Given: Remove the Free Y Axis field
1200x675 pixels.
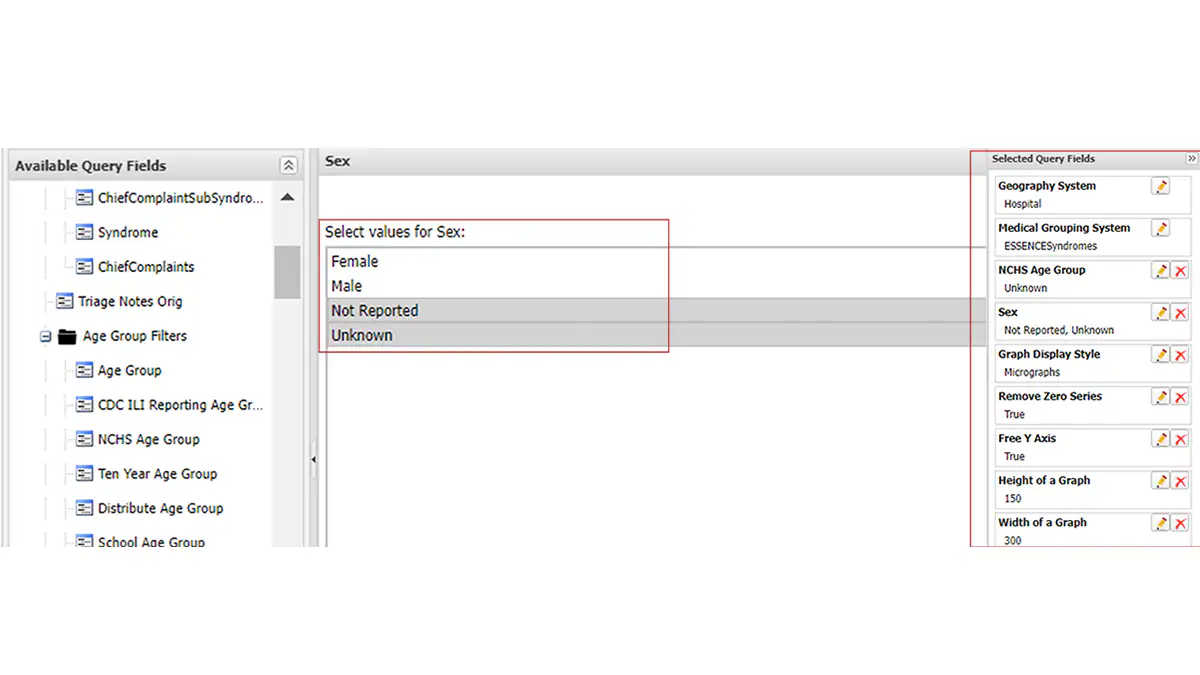Looking at the screenshot, I should [1180, 439].
